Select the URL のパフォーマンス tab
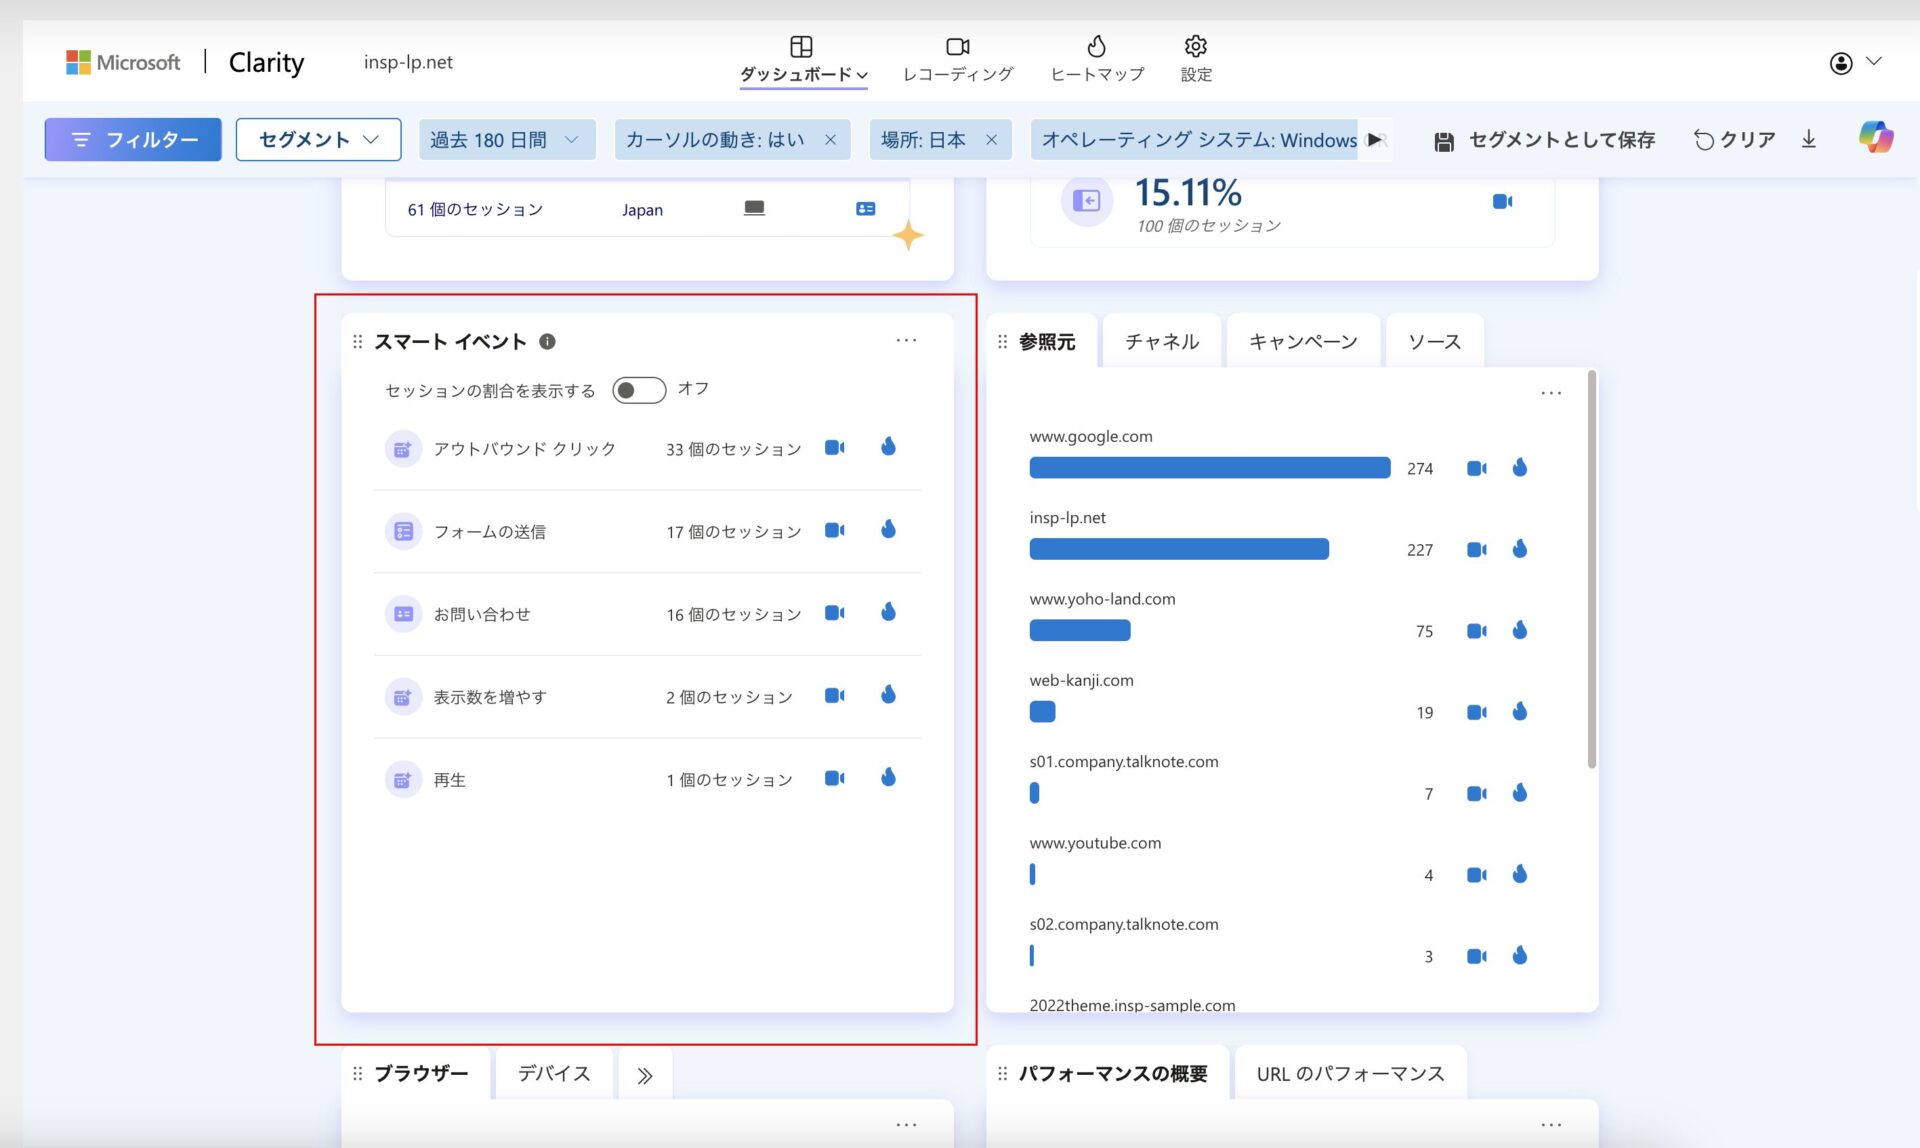 pyautogui.click(x=1350, y=1074)
